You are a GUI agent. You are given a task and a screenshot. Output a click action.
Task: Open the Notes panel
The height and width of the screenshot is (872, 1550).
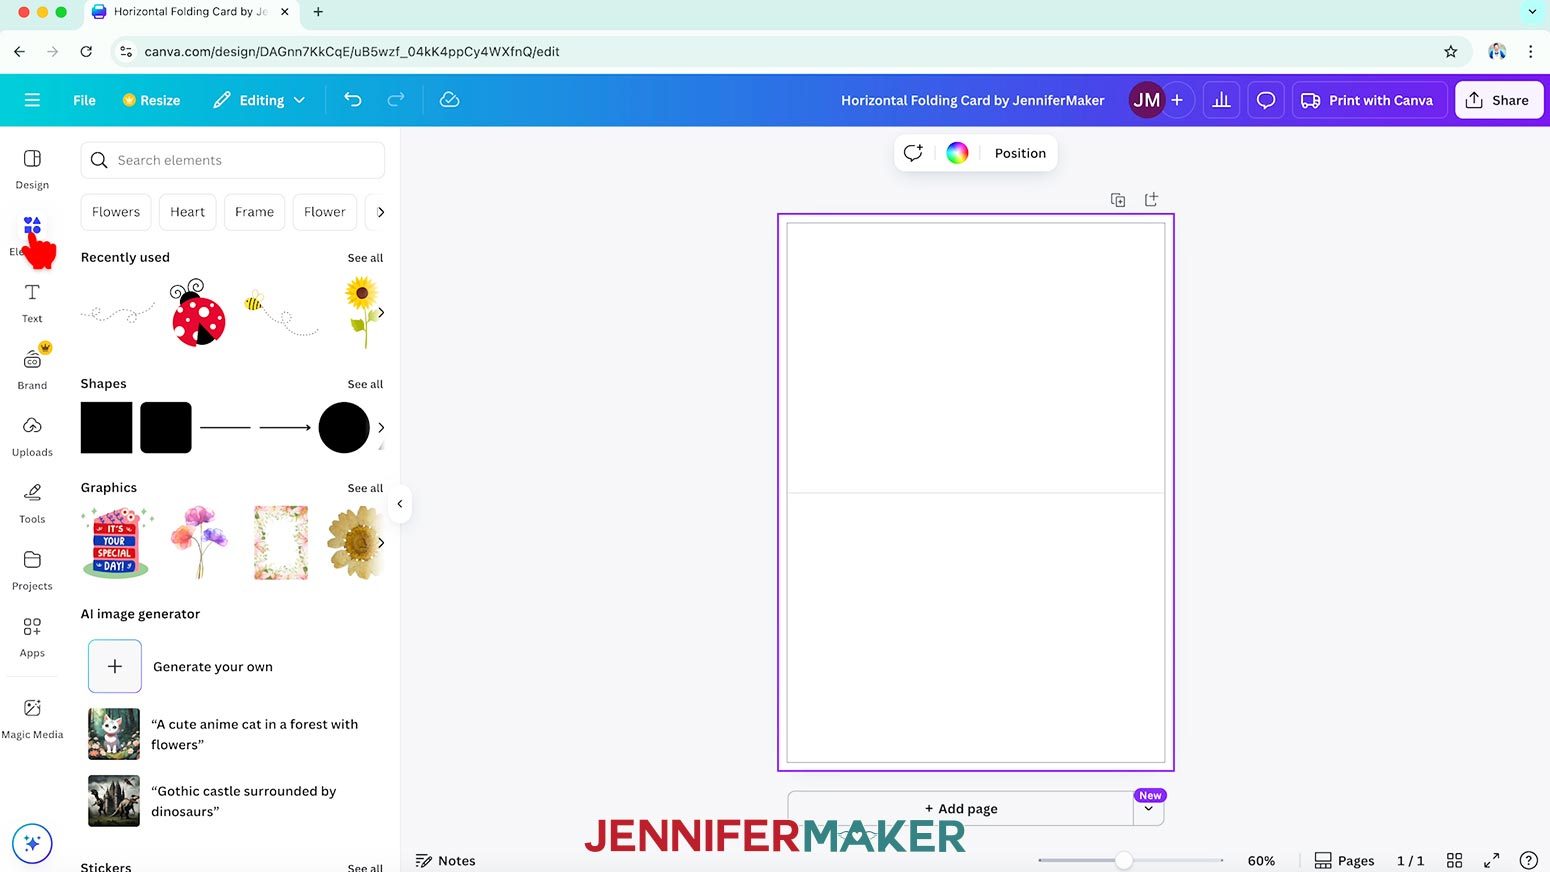446,860
